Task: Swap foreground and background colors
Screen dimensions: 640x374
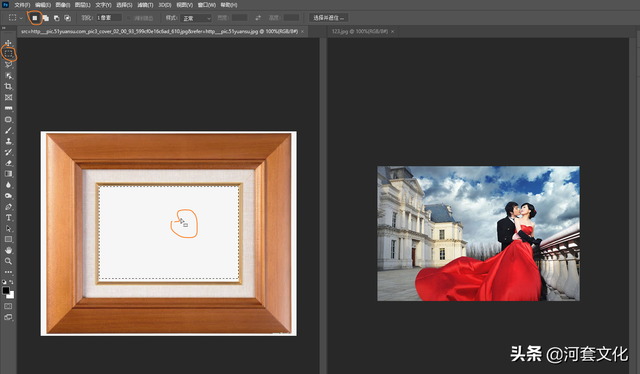Action: [11, 282]
